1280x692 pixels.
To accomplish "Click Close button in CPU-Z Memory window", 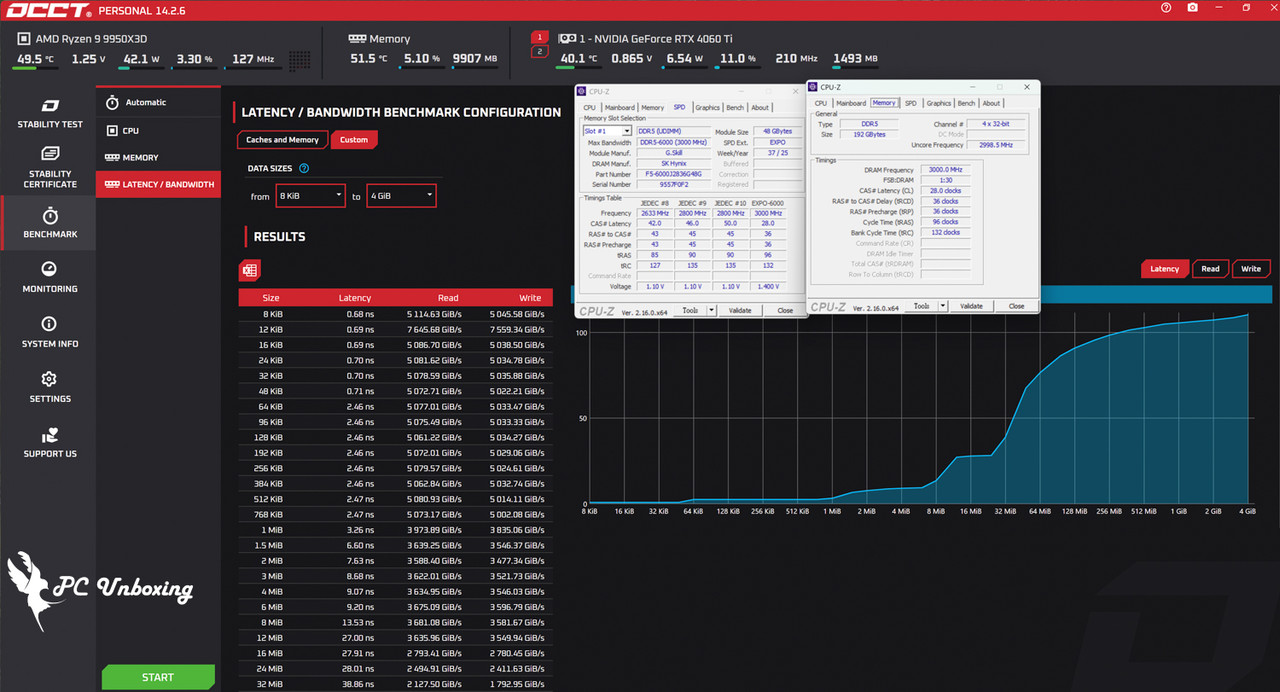I will coord(1016,306).
